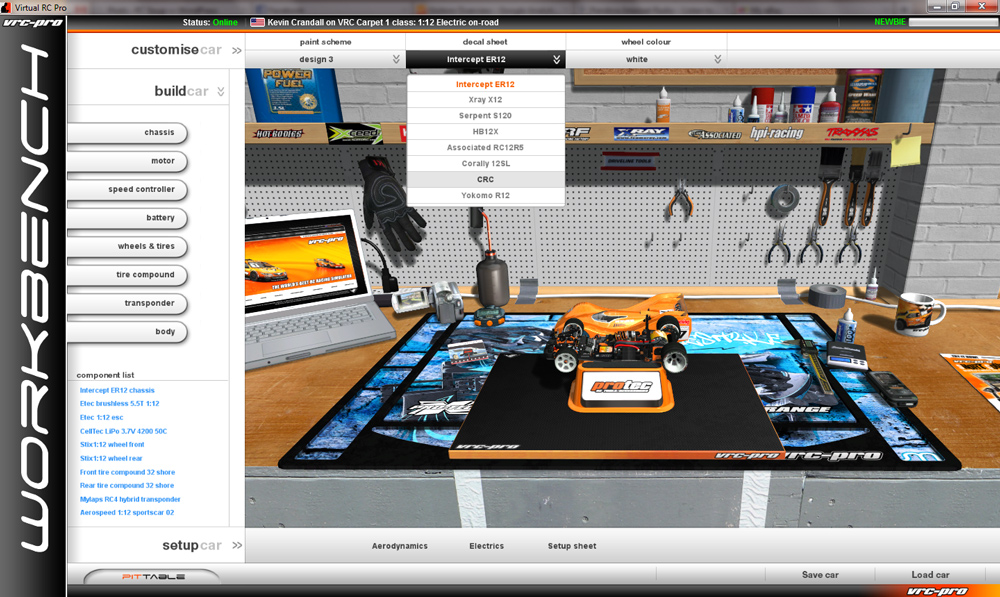Screen dimensions: 1000x597
Task: Pick Associated RC12R5 decal sheet
Action: [485, 147]
